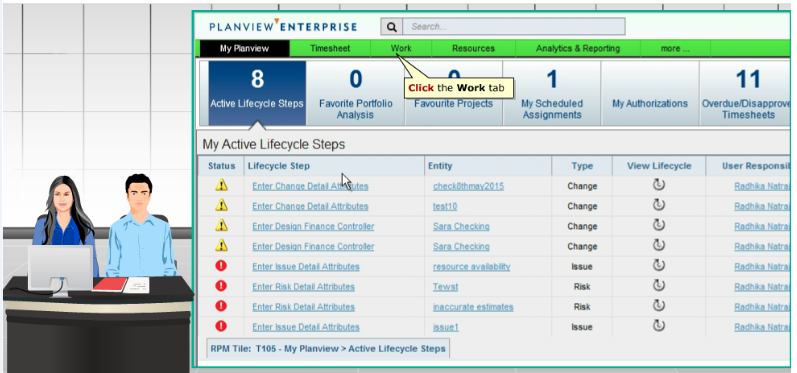This screenshot has width=797, height=373.
Task: Click View Lifecycle icon for issue1
Action: [659, 326]
